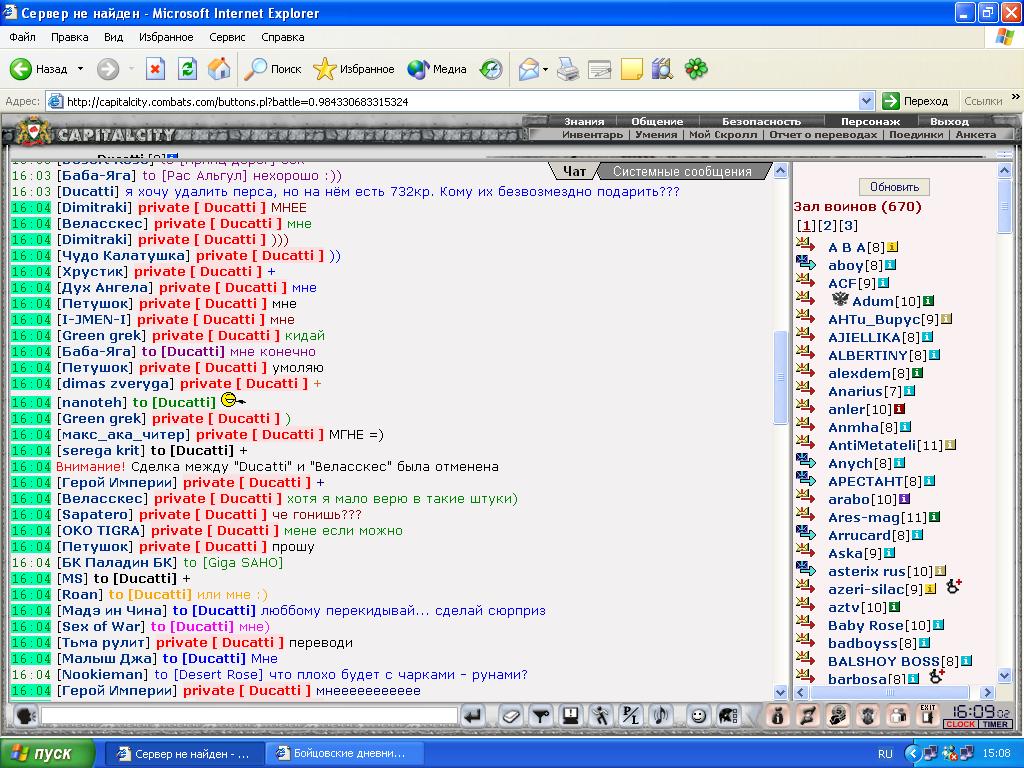Click the пуск Start button
1024x768 pixels.
click(46, 754)
